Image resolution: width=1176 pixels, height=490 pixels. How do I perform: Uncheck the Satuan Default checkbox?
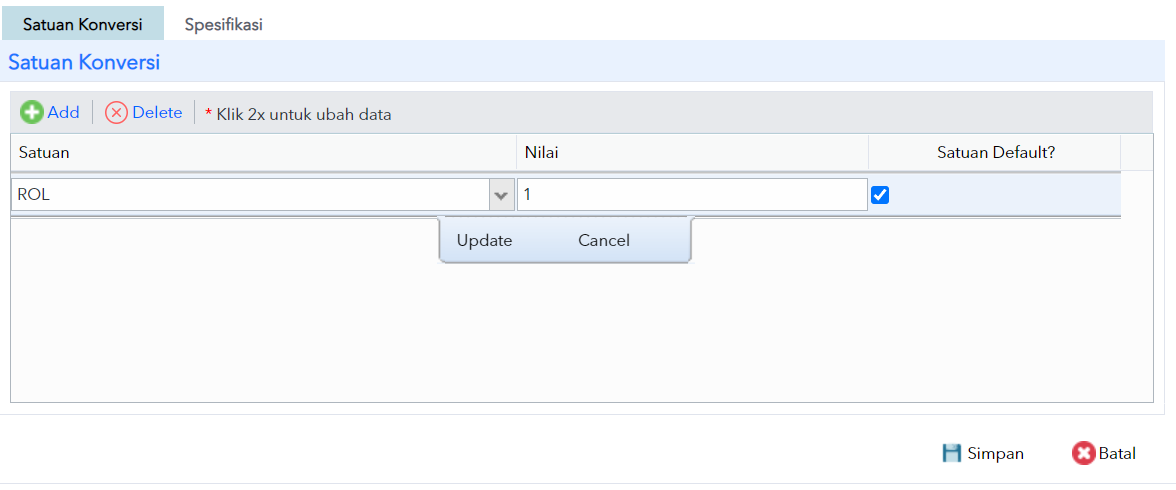point(880,195)
